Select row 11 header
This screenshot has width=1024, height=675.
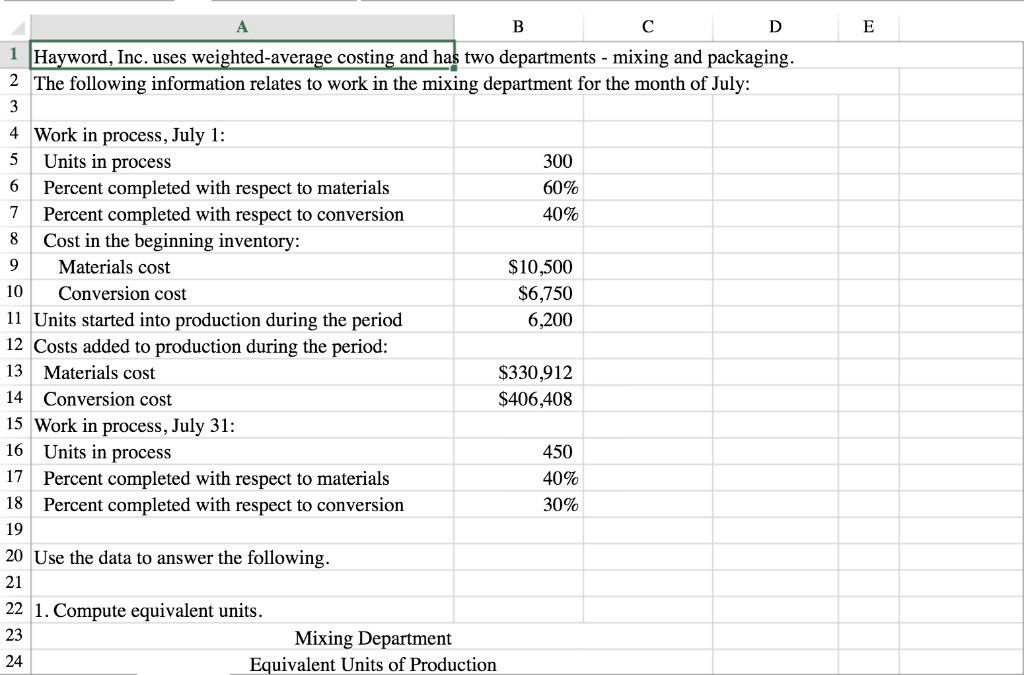click(14, 319)
